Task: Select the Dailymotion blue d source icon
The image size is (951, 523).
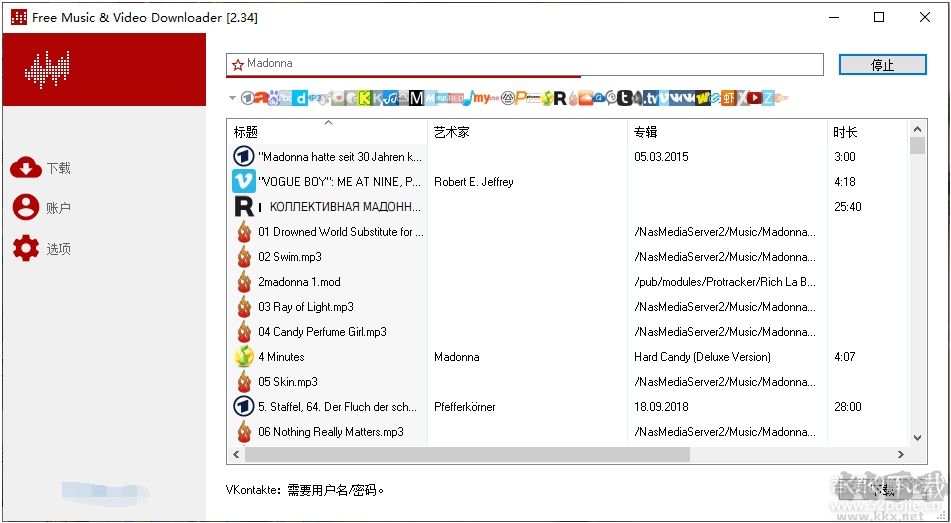Action: (300, 98)
